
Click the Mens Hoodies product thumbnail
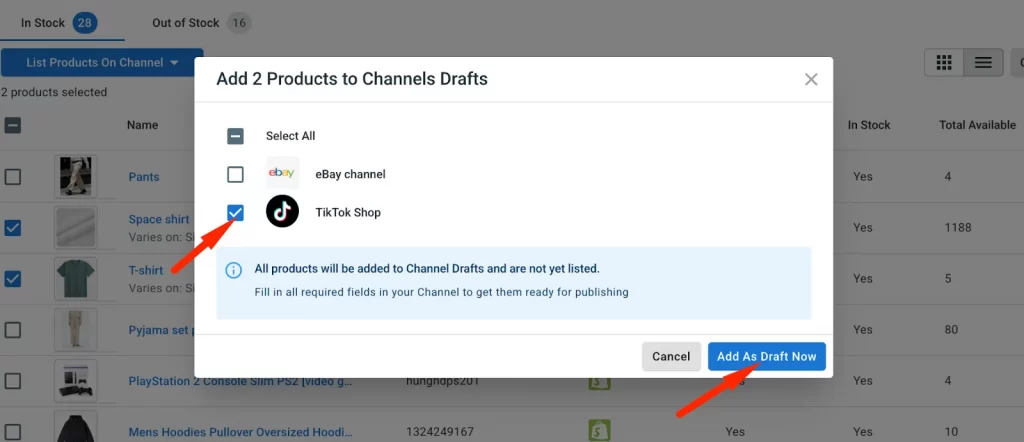point(76,426)
